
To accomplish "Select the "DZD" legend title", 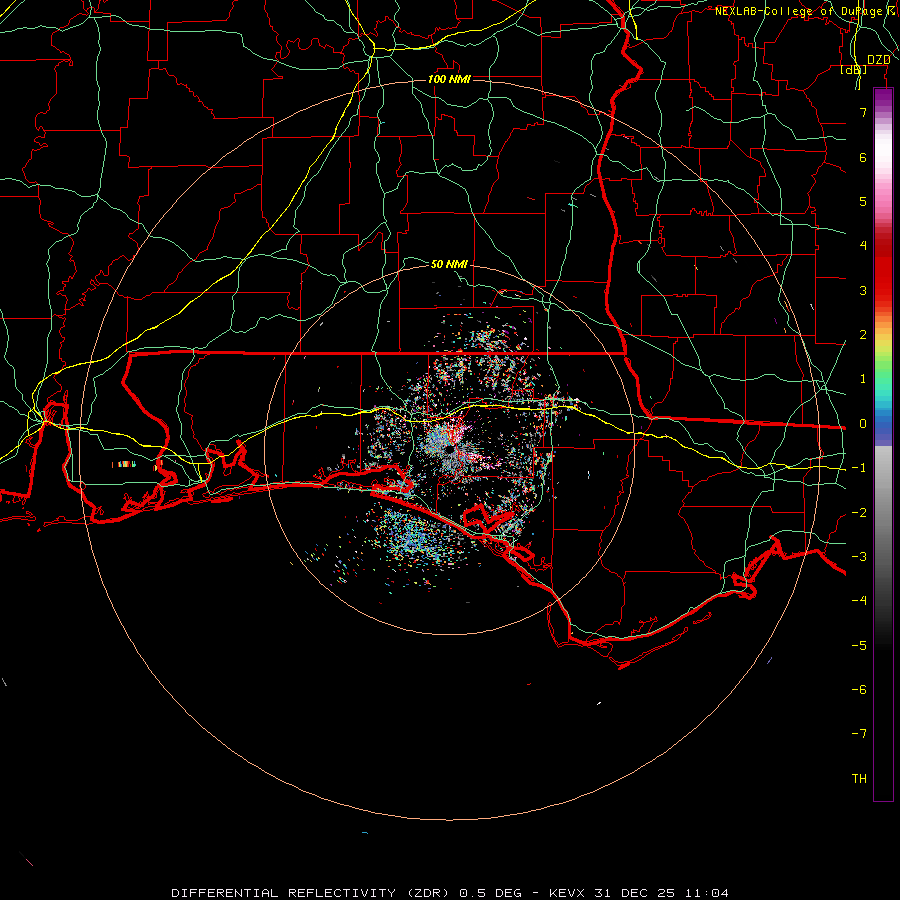I will 879,60.
